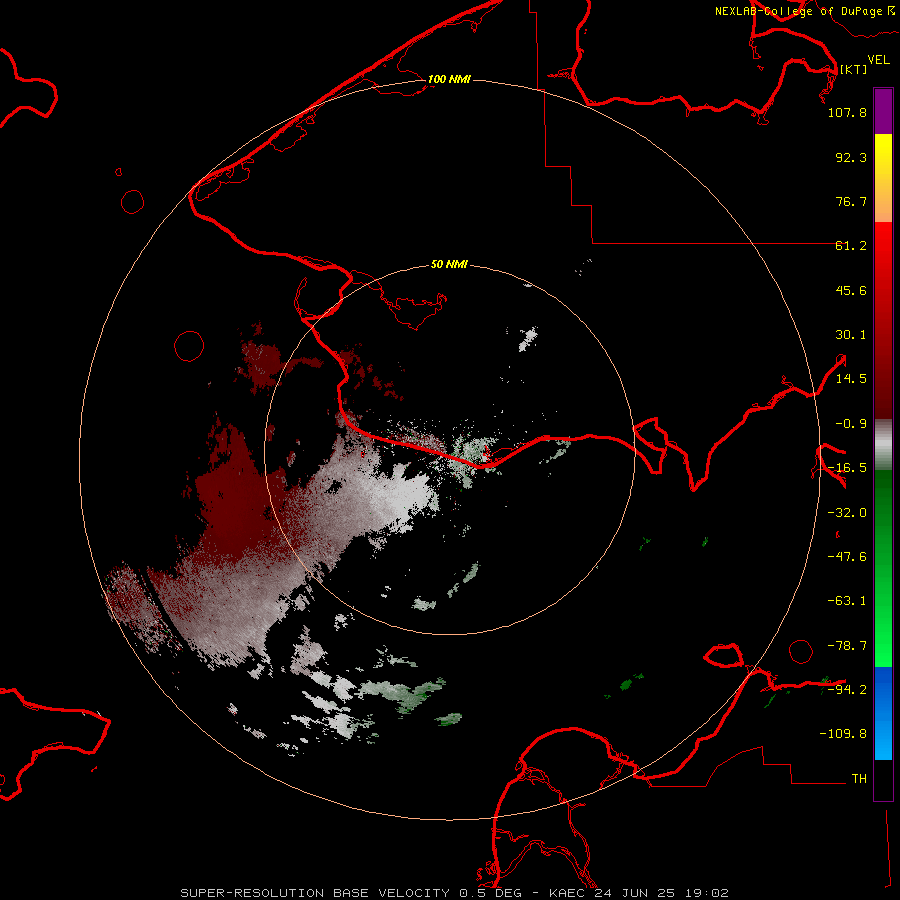This screenshot has width=900, height=900.
Task: Click the 45.6 legend value
Action: point(851,290)
